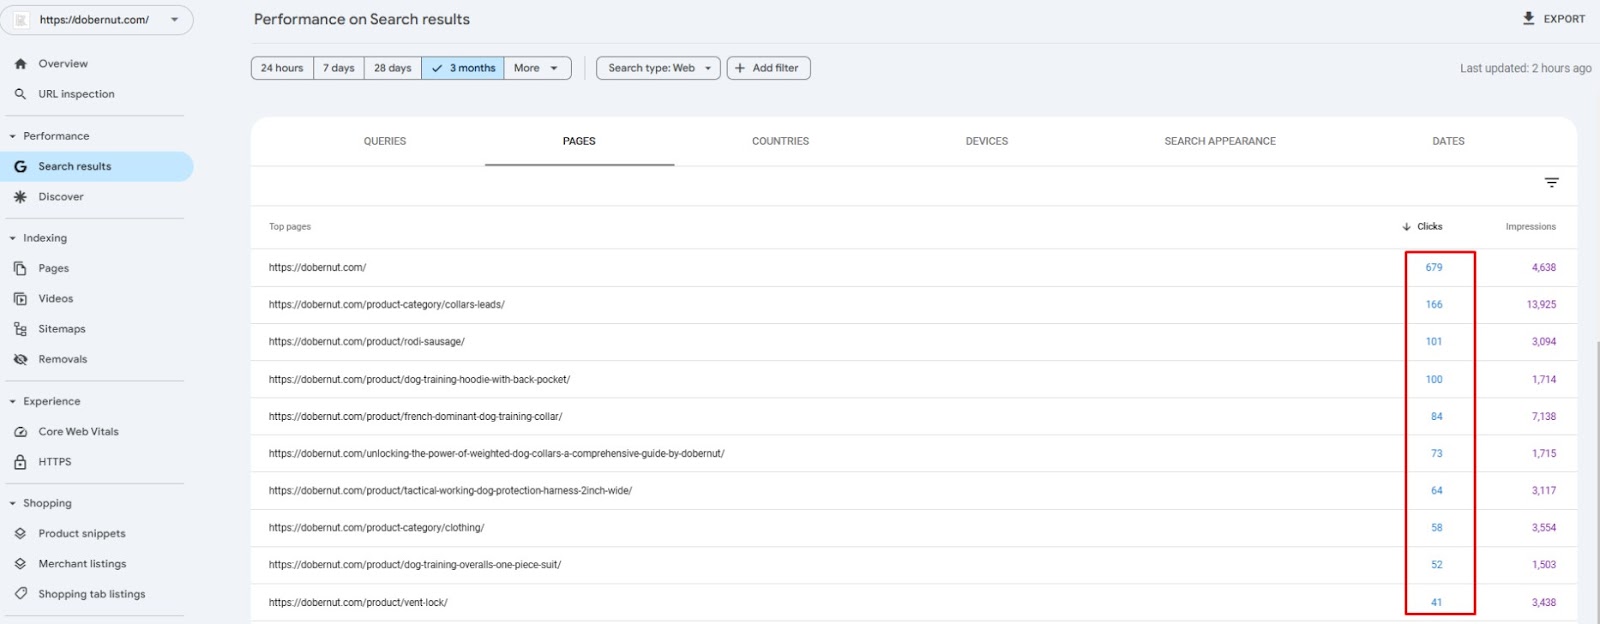Click the Merchant listings icon
The height and width of the screenshot is (624, 1600).
(20, 564)
